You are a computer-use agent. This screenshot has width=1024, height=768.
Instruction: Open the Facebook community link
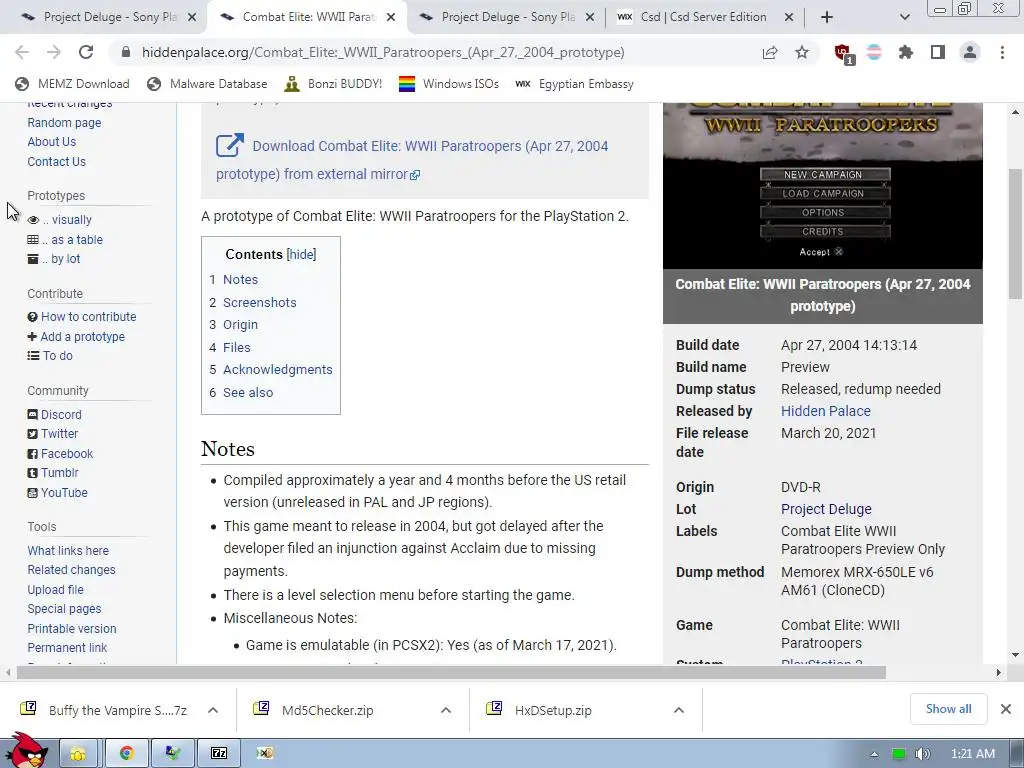pos(60,453)
